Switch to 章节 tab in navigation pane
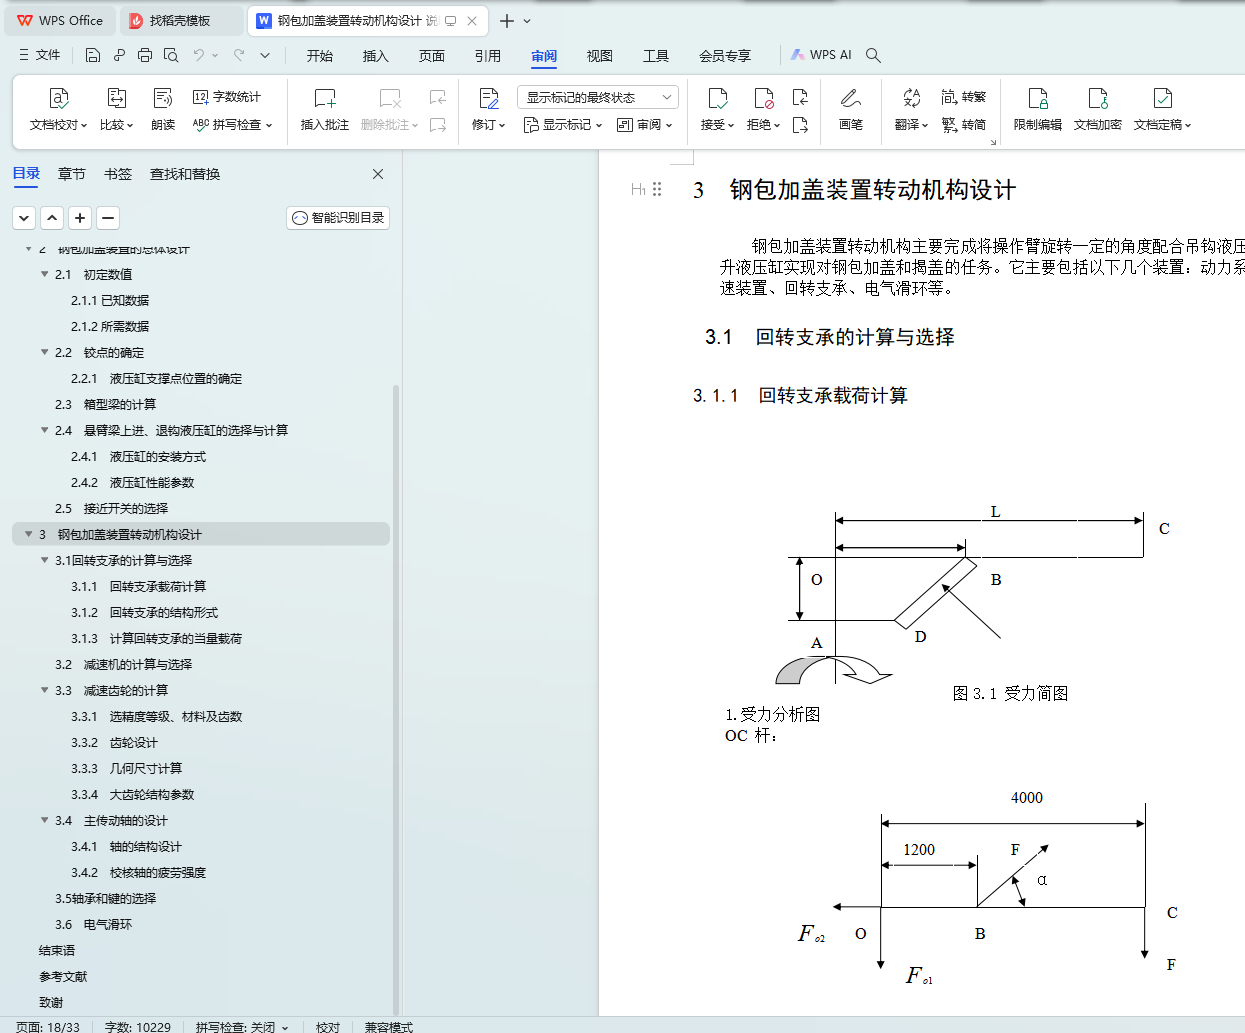The width and height of the screenshot is (1245, 1033). click(72, 174)
